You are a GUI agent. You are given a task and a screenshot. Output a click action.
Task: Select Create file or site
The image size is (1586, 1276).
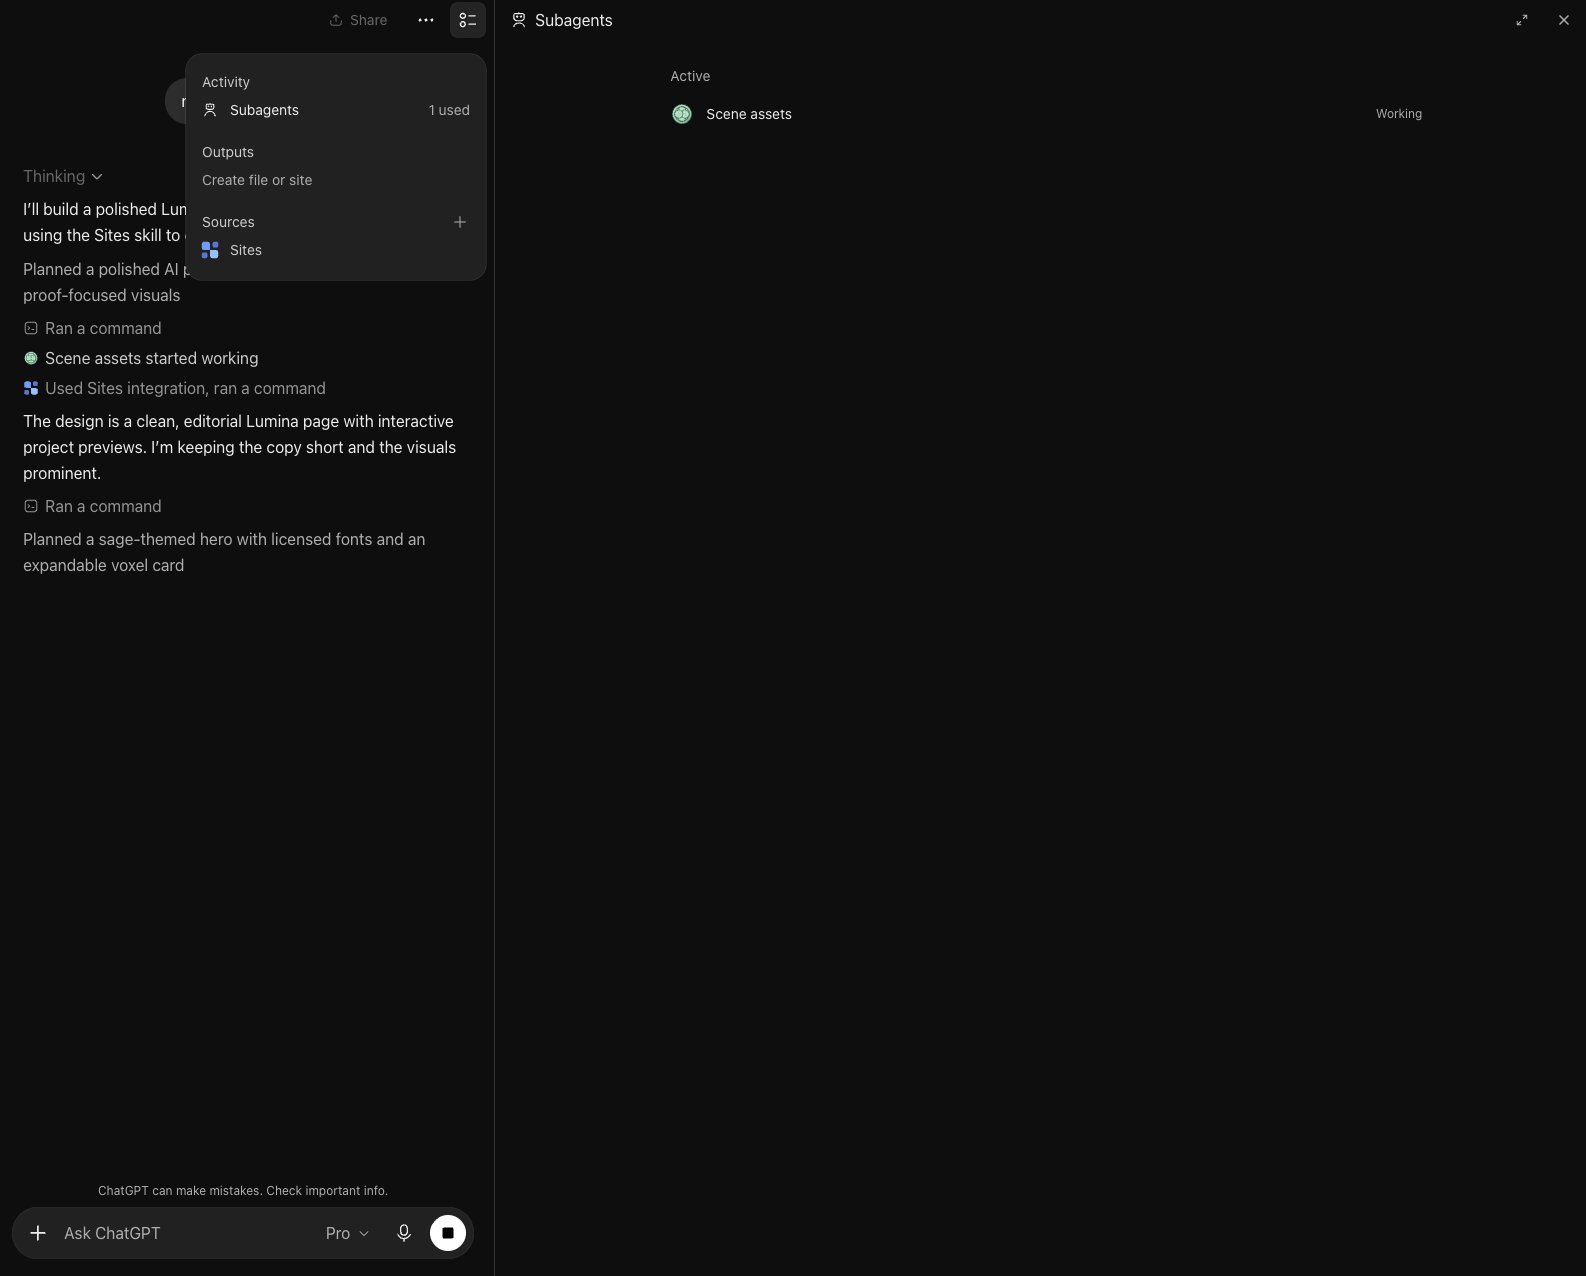pos(257,180)
